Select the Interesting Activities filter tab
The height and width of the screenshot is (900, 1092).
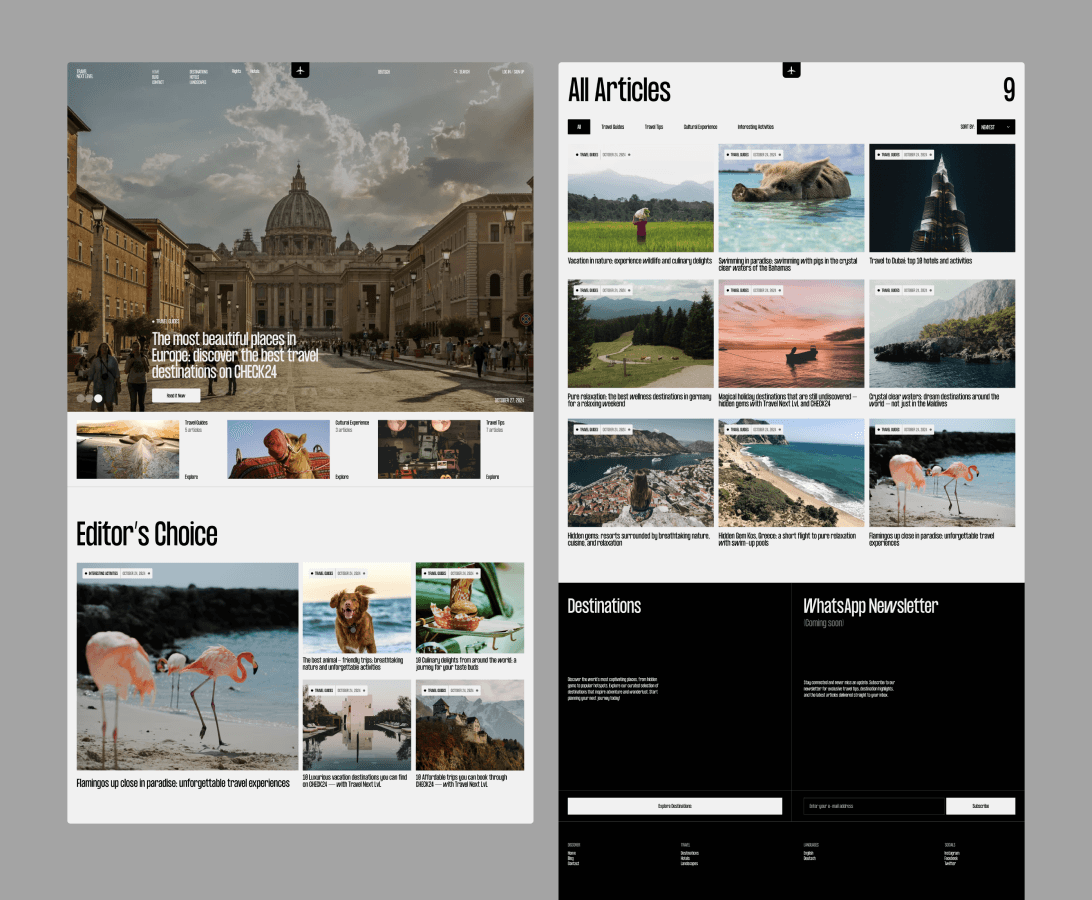point(756,127)
